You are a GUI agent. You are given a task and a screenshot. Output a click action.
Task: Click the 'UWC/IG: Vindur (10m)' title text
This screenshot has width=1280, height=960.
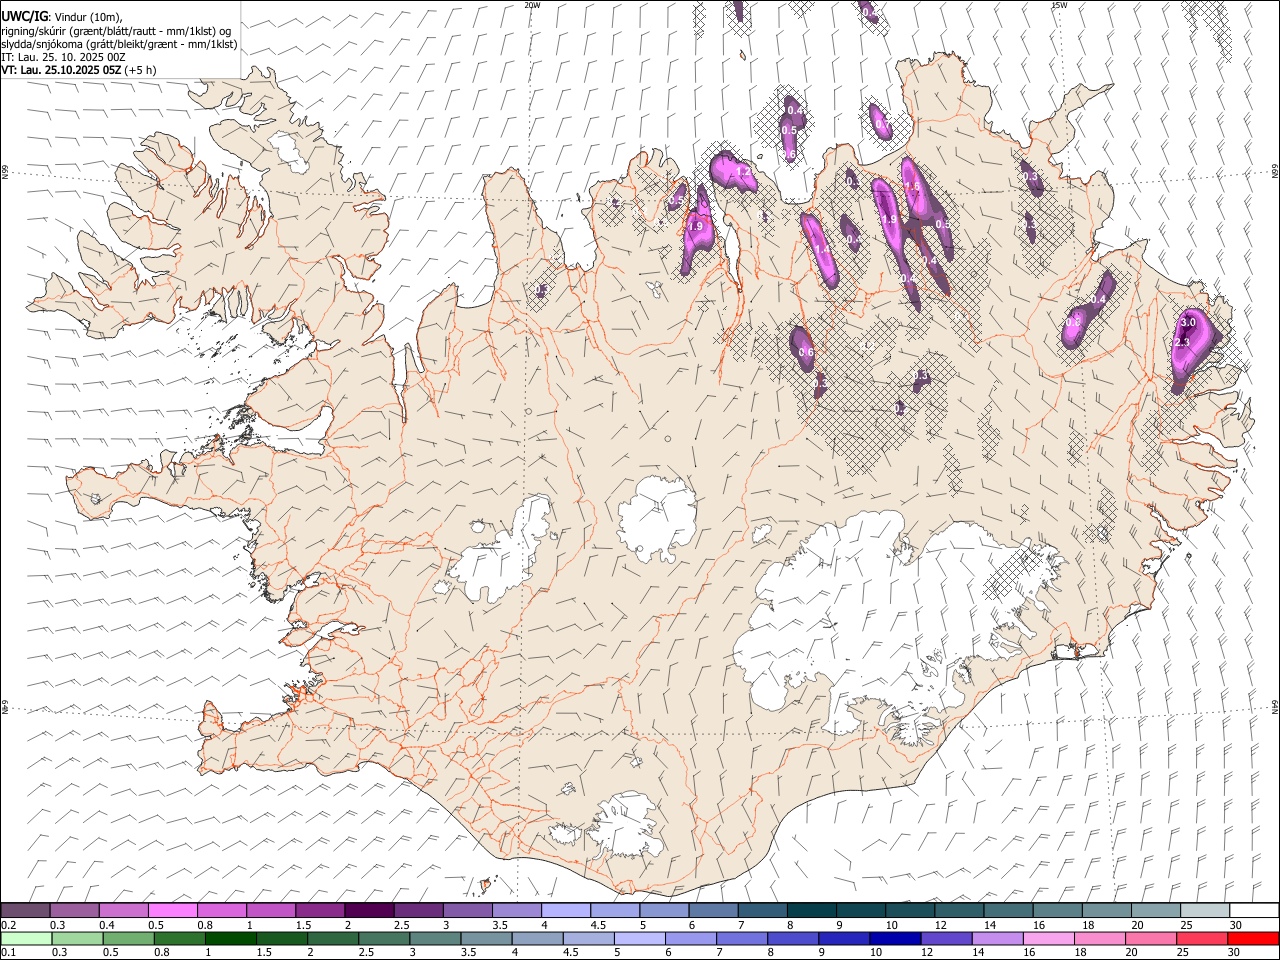61,16
